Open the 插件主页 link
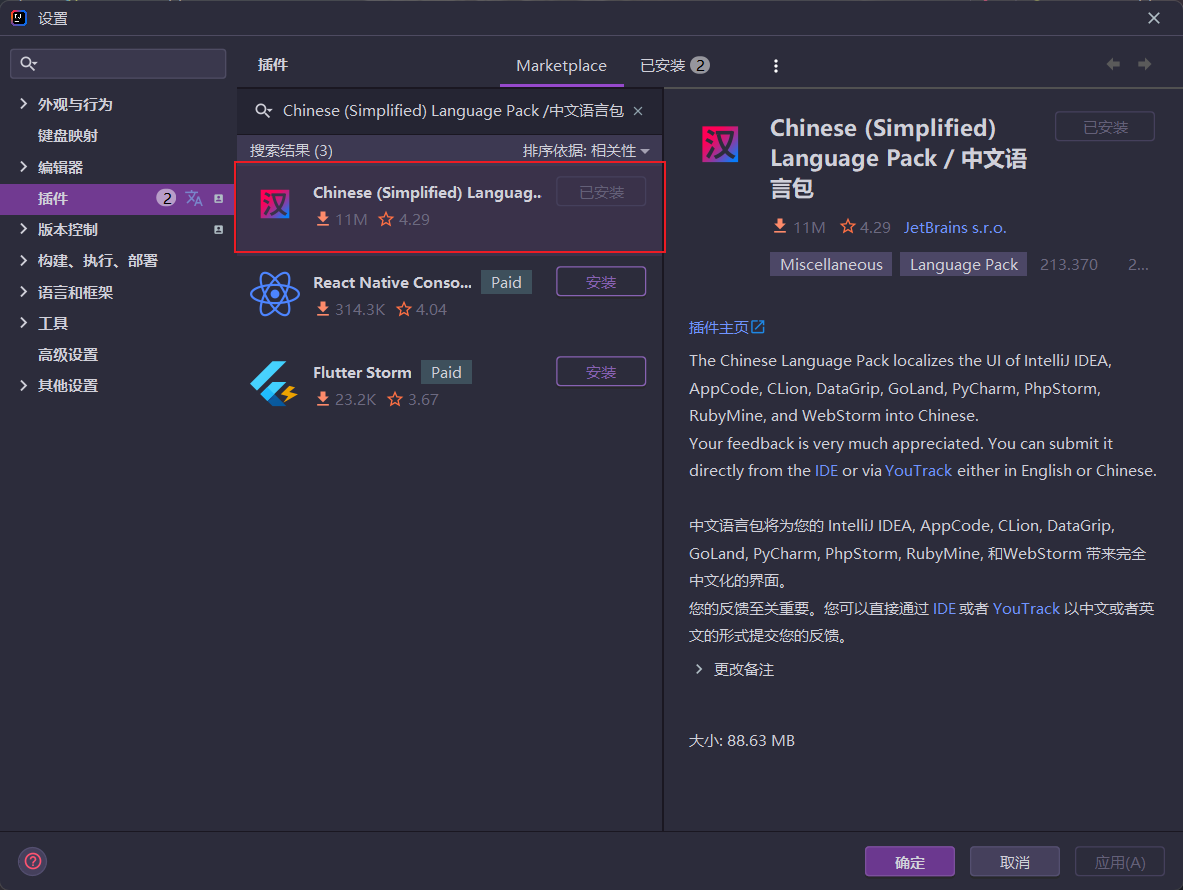Viewport: 1183px width, 890px height. point(718,327)
